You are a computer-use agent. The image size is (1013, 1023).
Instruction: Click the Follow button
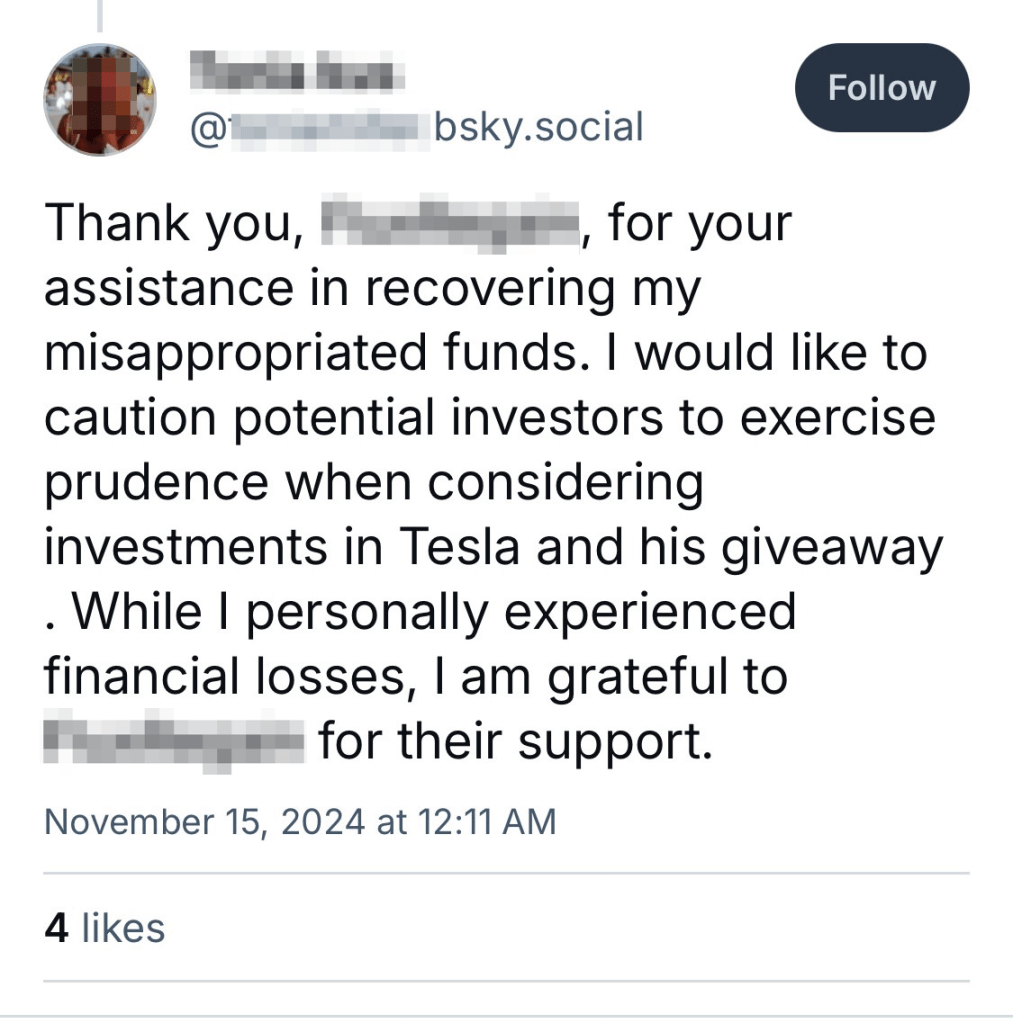881,88
